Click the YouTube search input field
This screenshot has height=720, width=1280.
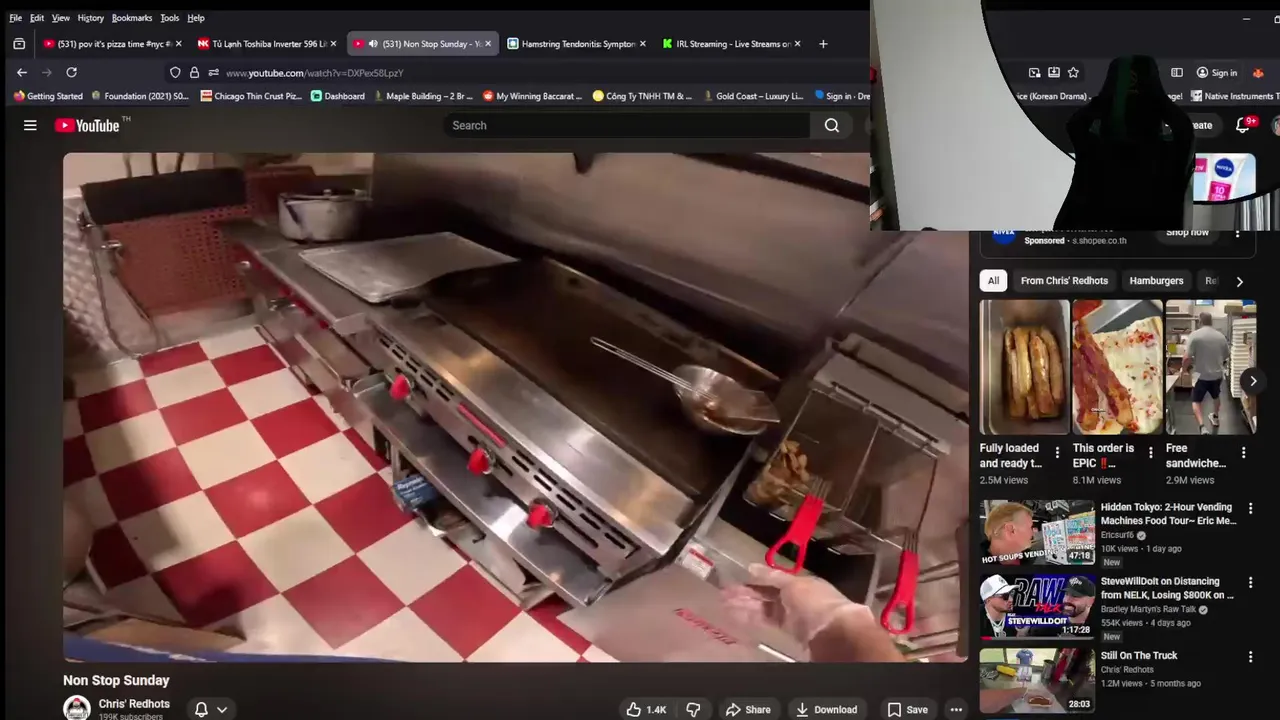[627, 125]
